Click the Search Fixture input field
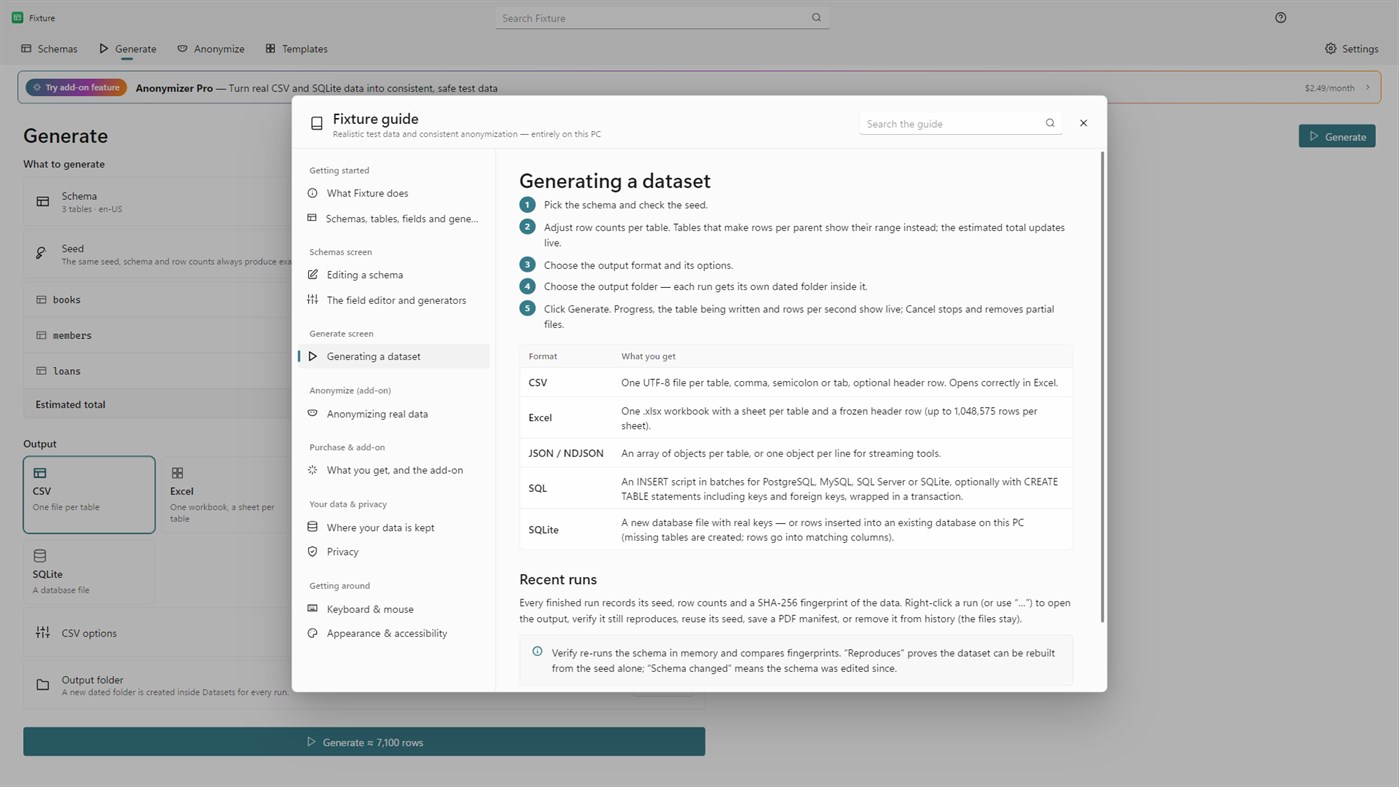This screenshot has width=1399, height=787. pos(662,18)
